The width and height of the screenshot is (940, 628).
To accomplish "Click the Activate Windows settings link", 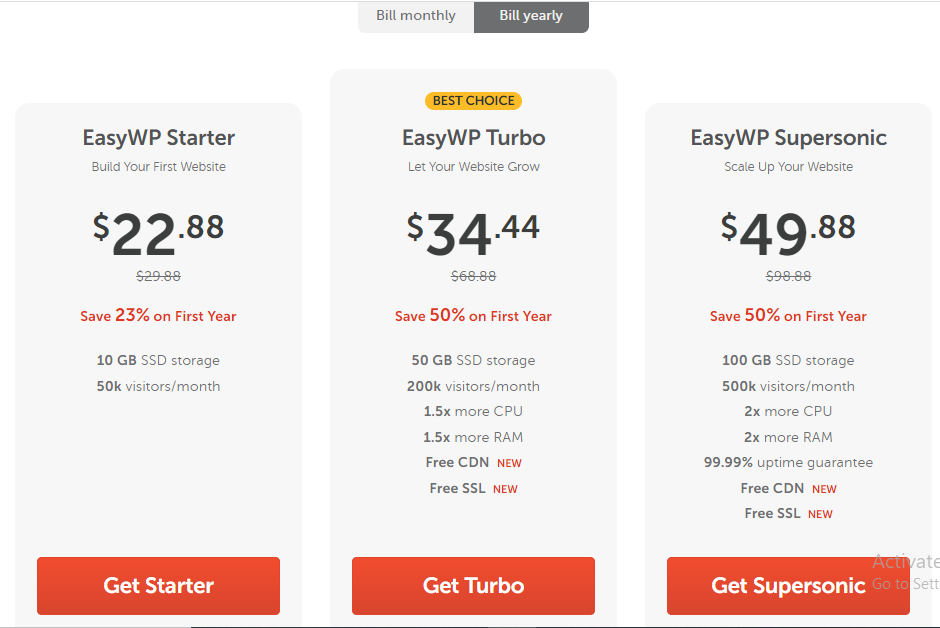I will click(x=905, y=582).
